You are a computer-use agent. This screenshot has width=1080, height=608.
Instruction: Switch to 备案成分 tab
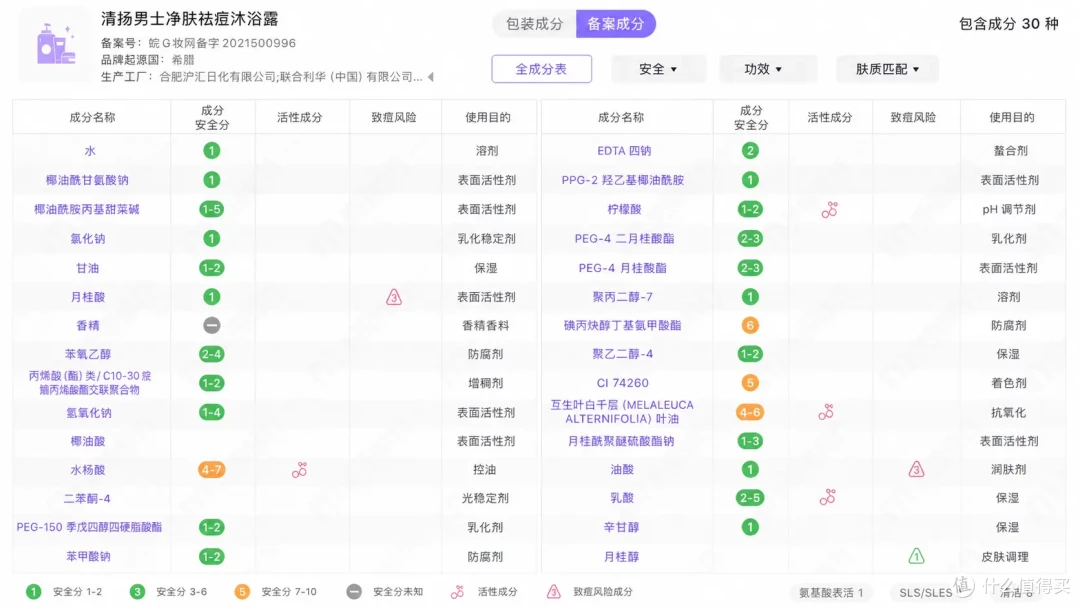[x=615, y=24]
